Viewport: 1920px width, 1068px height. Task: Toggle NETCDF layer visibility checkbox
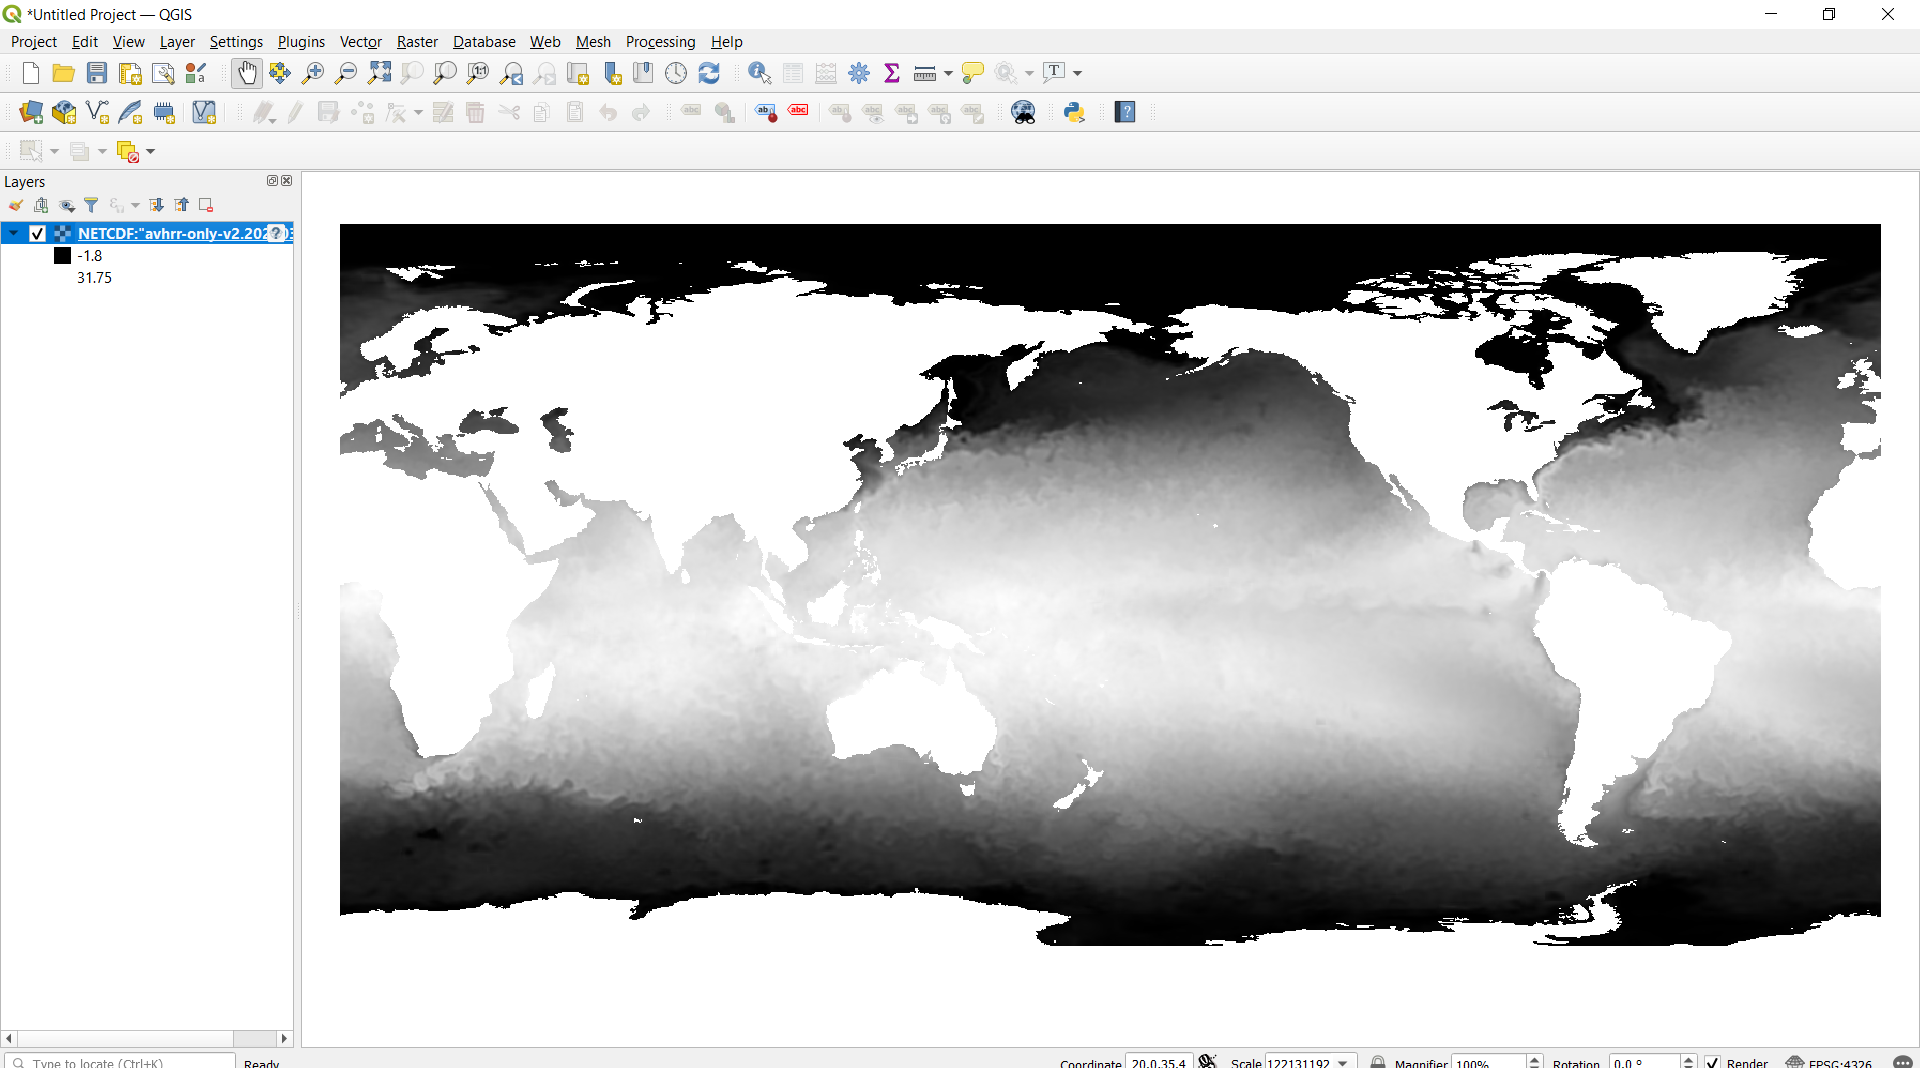[x=38, y=233]
